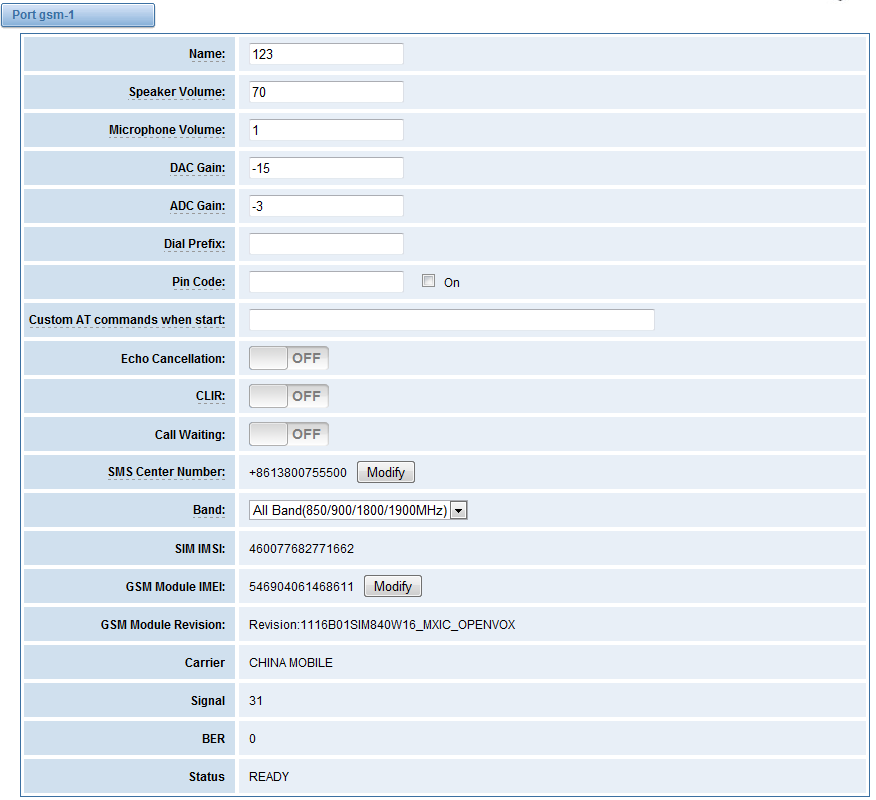
Task: Select the Microphone Volume field
Action: [x=326, y=130]
